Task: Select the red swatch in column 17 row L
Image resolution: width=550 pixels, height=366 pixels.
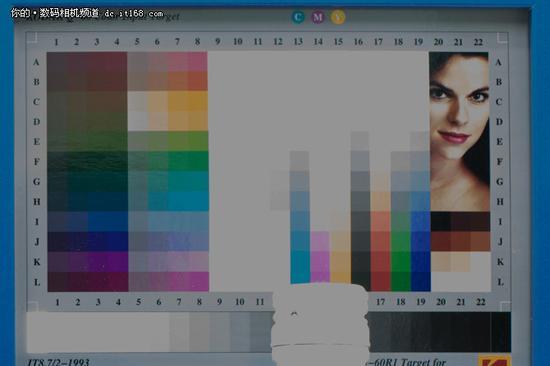Action: pos(381,281)
